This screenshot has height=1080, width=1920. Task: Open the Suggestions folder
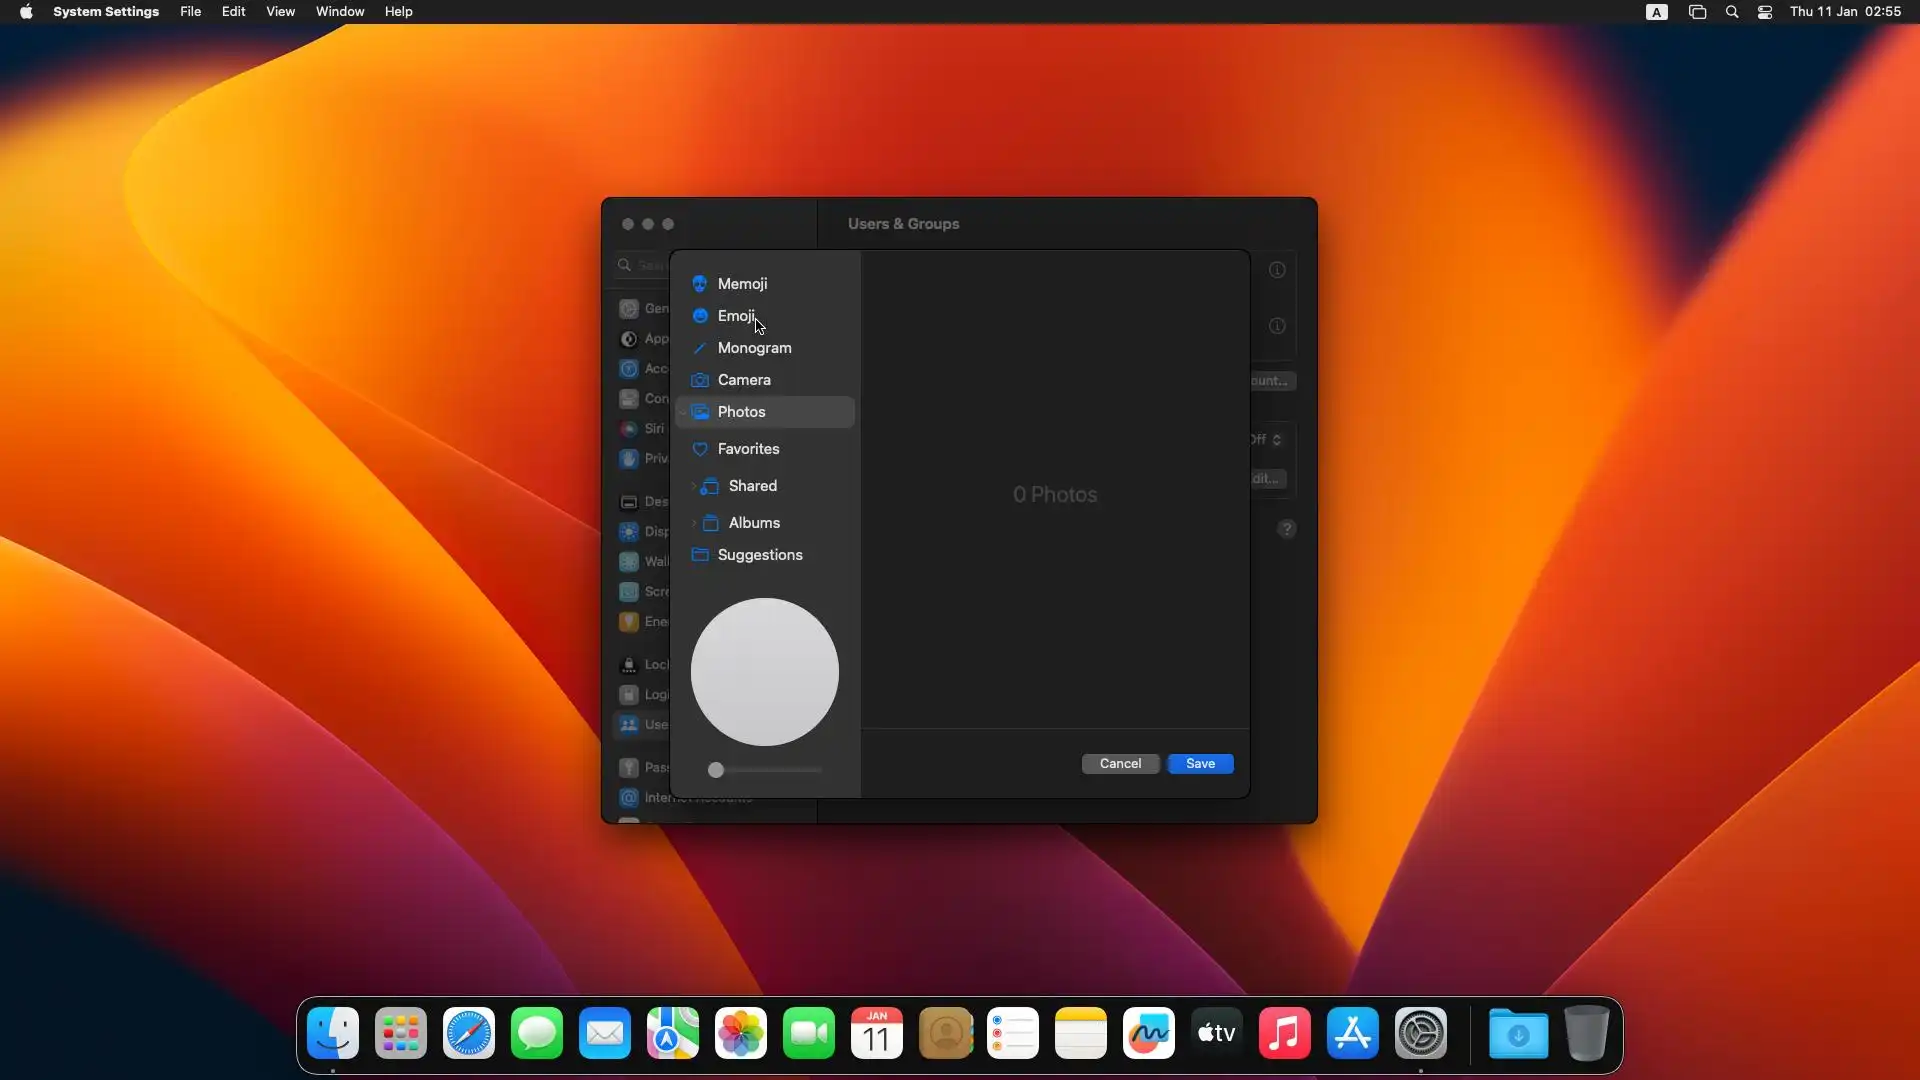click(x=759, y=555)
